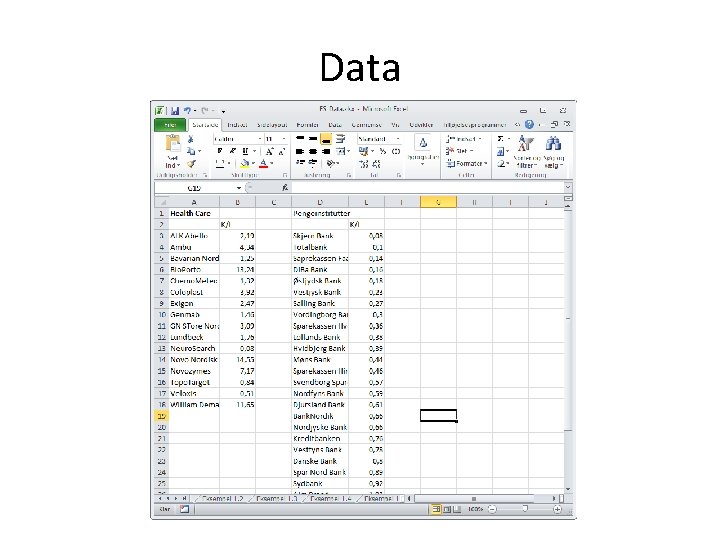Viewport: 720px width, 540px height.
Task: Click the accounting currency format icon
Action: point(363,151)
